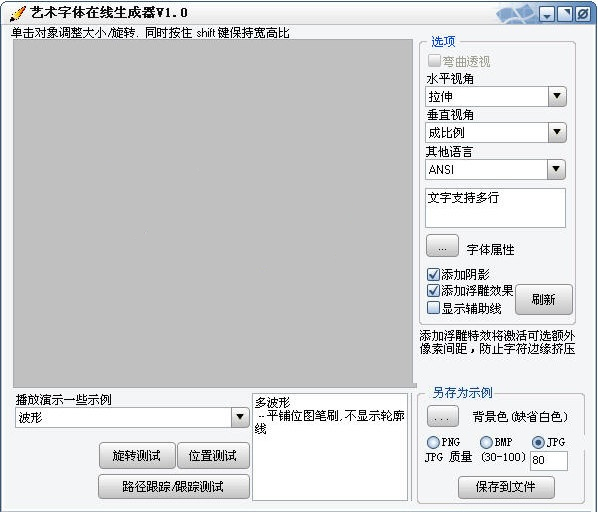
Task: Click the 字体属性 label text
Action: point(490,250)
